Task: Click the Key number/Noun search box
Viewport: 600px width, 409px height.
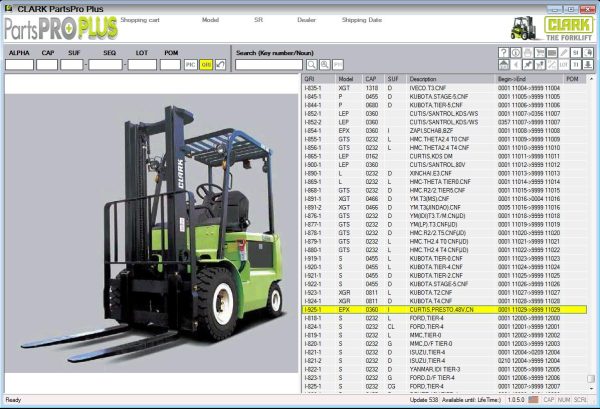Action: coord(269,65)
